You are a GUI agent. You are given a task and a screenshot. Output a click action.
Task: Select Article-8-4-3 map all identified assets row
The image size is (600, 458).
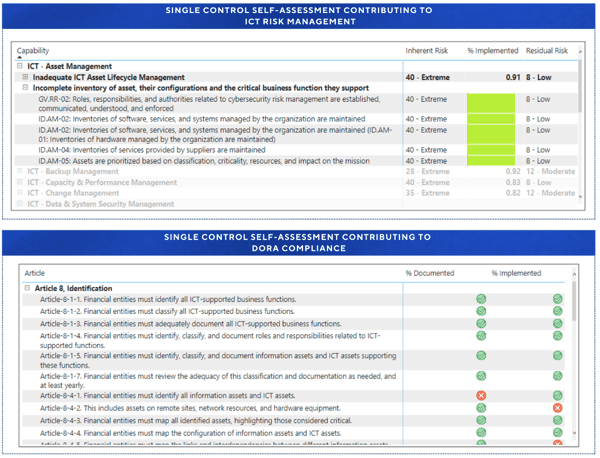point(293,420)
